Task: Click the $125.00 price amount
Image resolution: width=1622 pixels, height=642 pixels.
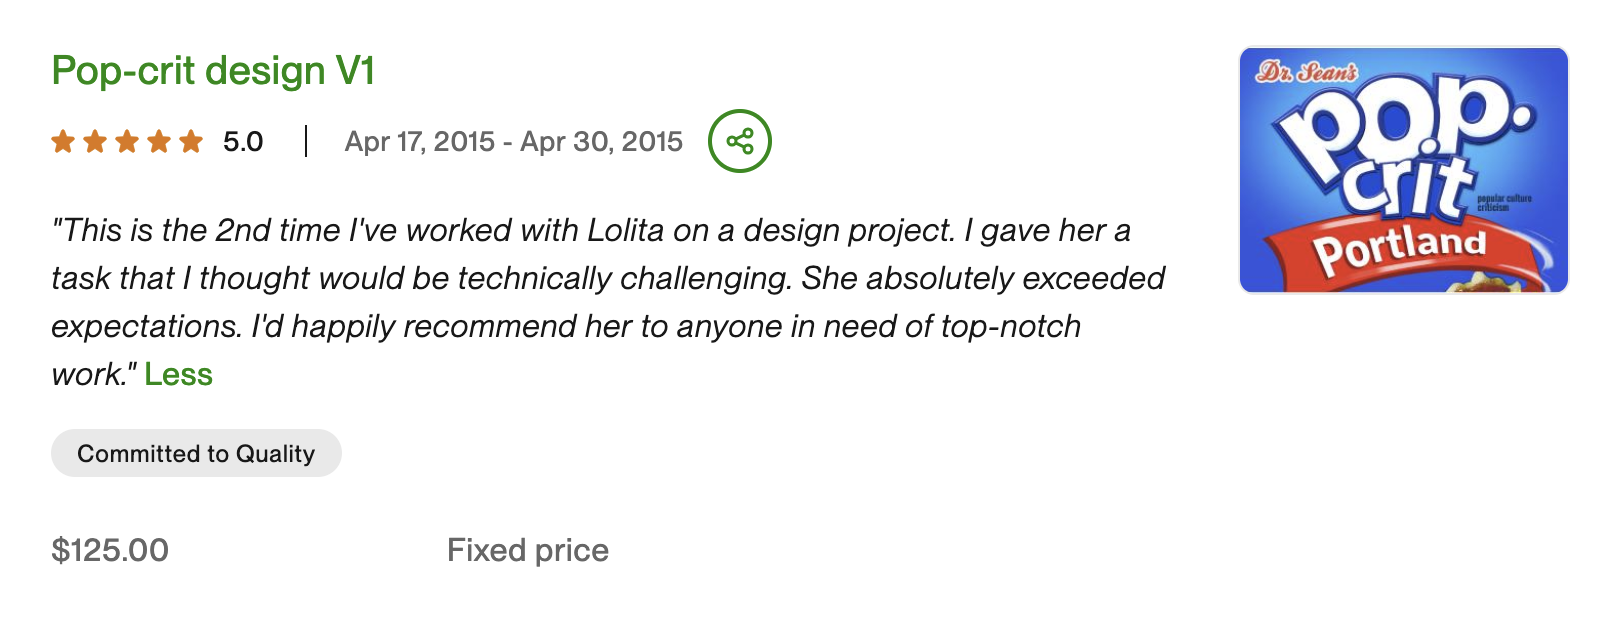Action: pyautogui.click(x=110, y=550)
